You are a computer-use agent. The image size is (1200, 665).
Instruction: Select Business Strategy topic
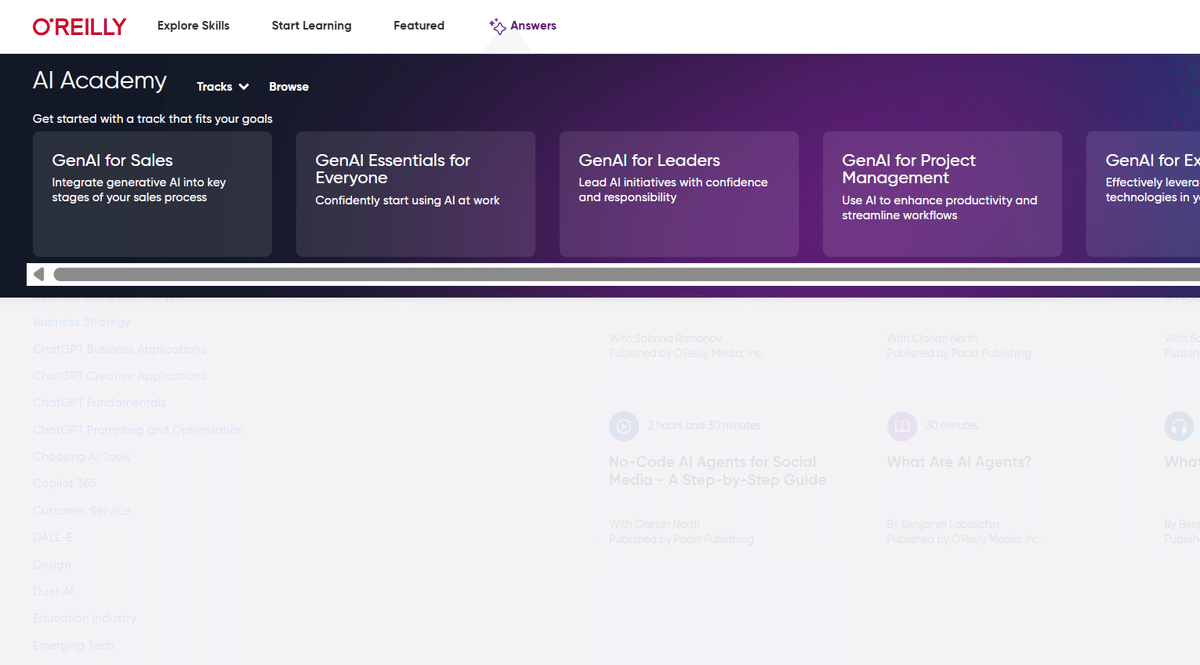click(x=82, y=322)
